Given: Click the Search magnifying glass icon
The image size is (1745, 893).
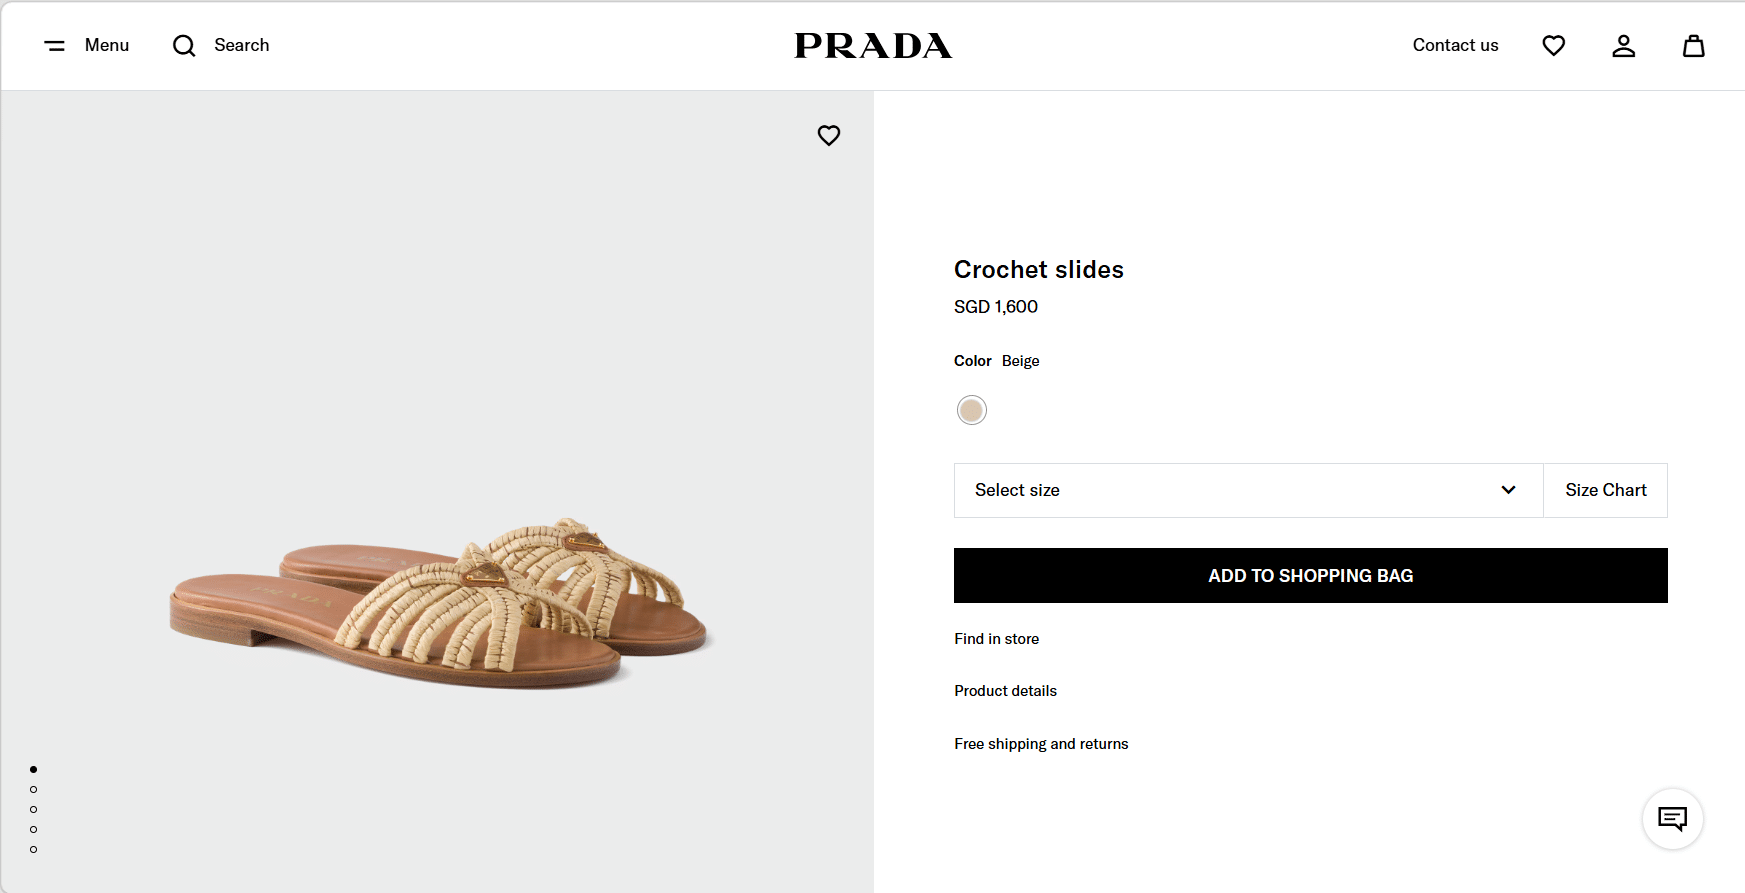Looking at the screenshot, I should [184, 46].
